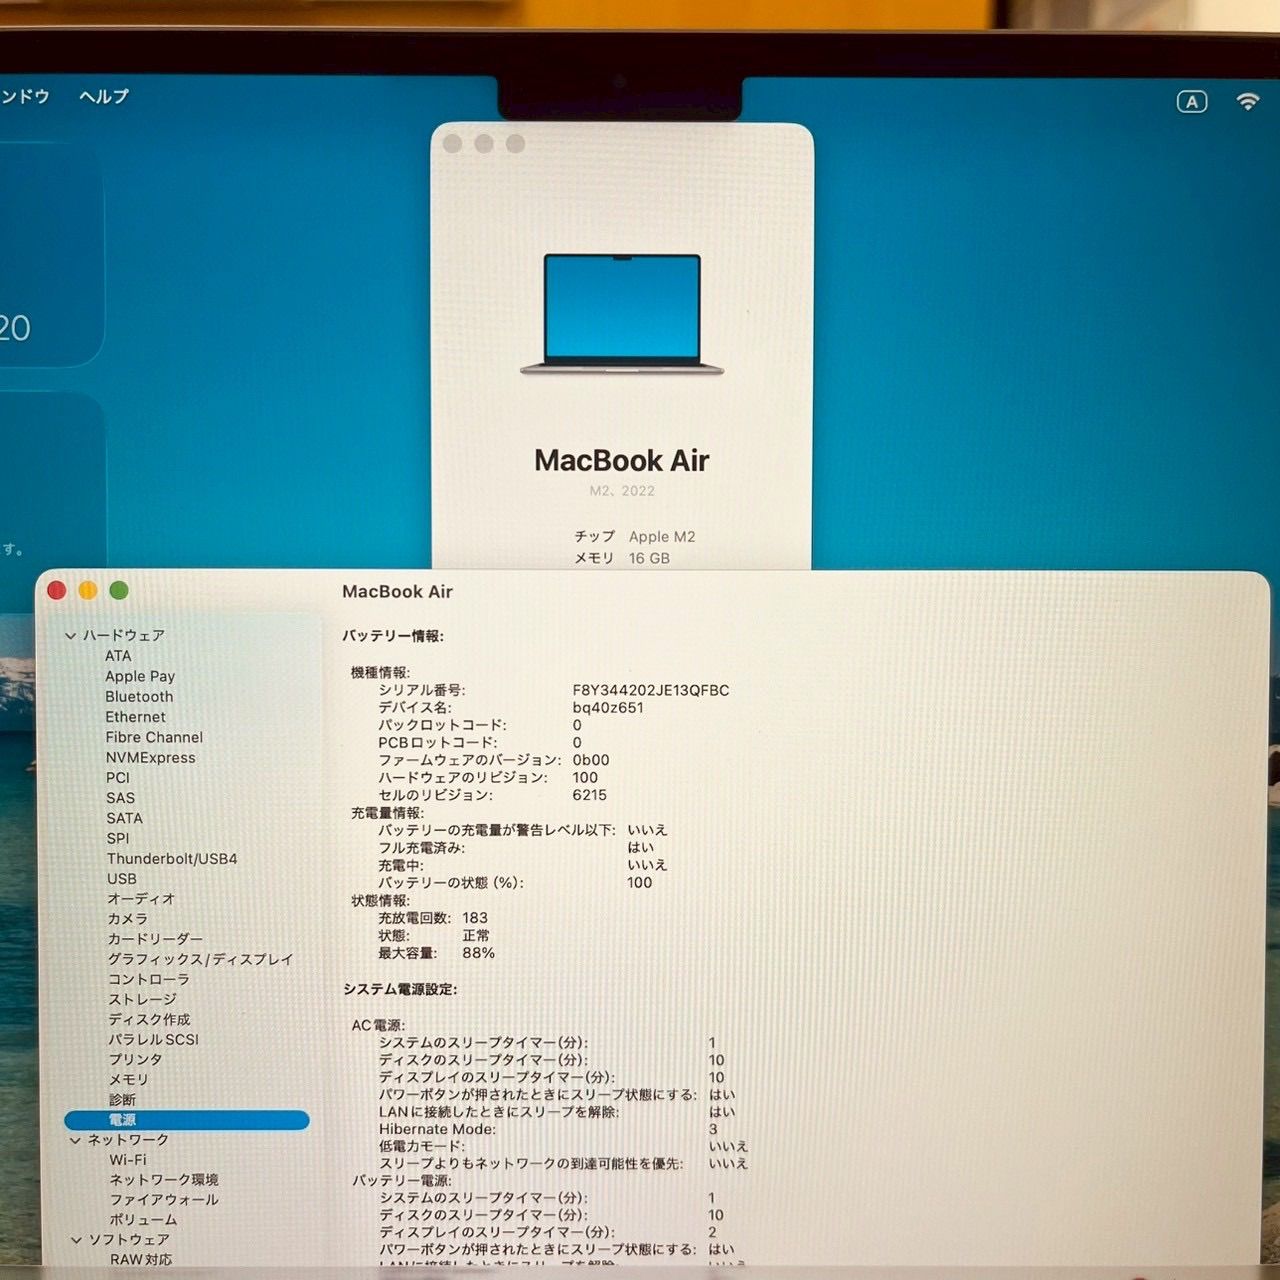The height and width of the screenshot is (1280, 1280).
Task: Select SATA in the sidebar
Action: click(125, 818)
